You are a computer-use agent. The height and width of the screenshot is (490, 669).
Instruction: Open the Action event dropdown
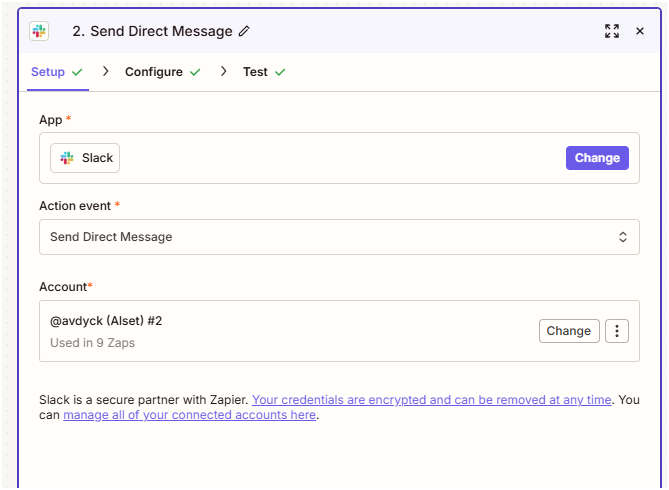339,237
